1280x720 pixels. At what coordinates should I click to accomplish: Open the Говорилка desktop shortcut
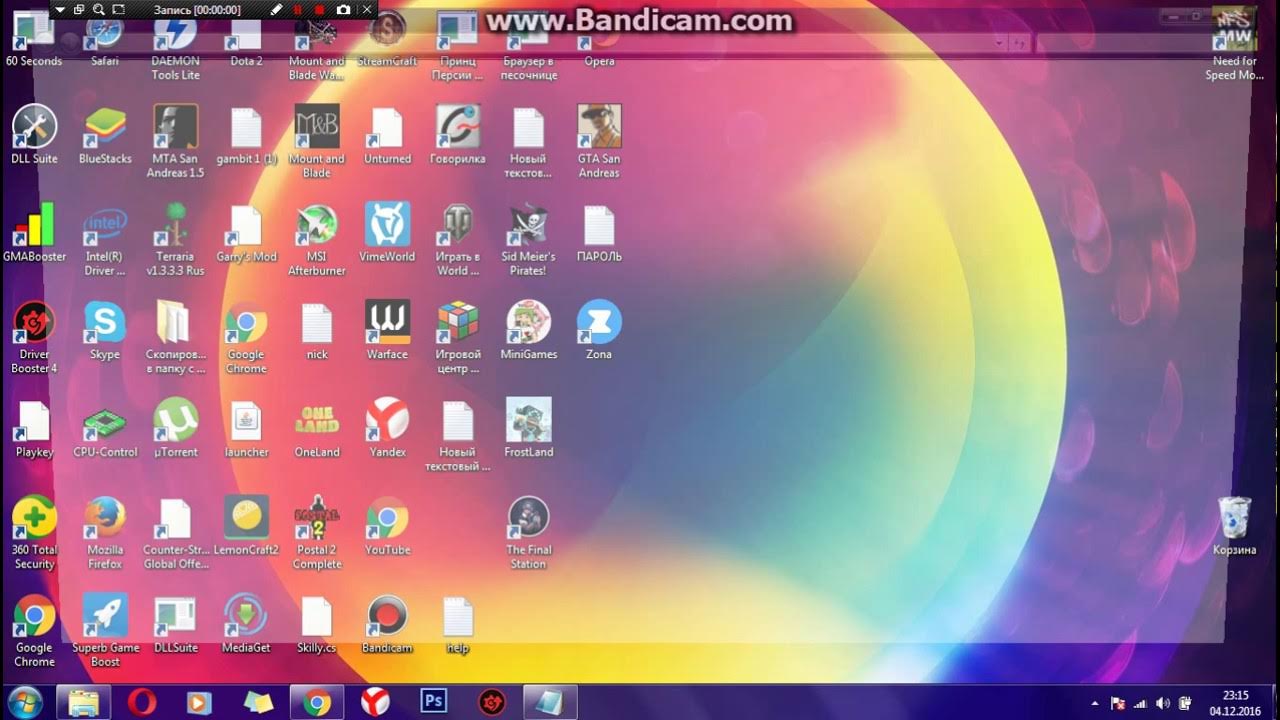point(458,134)
